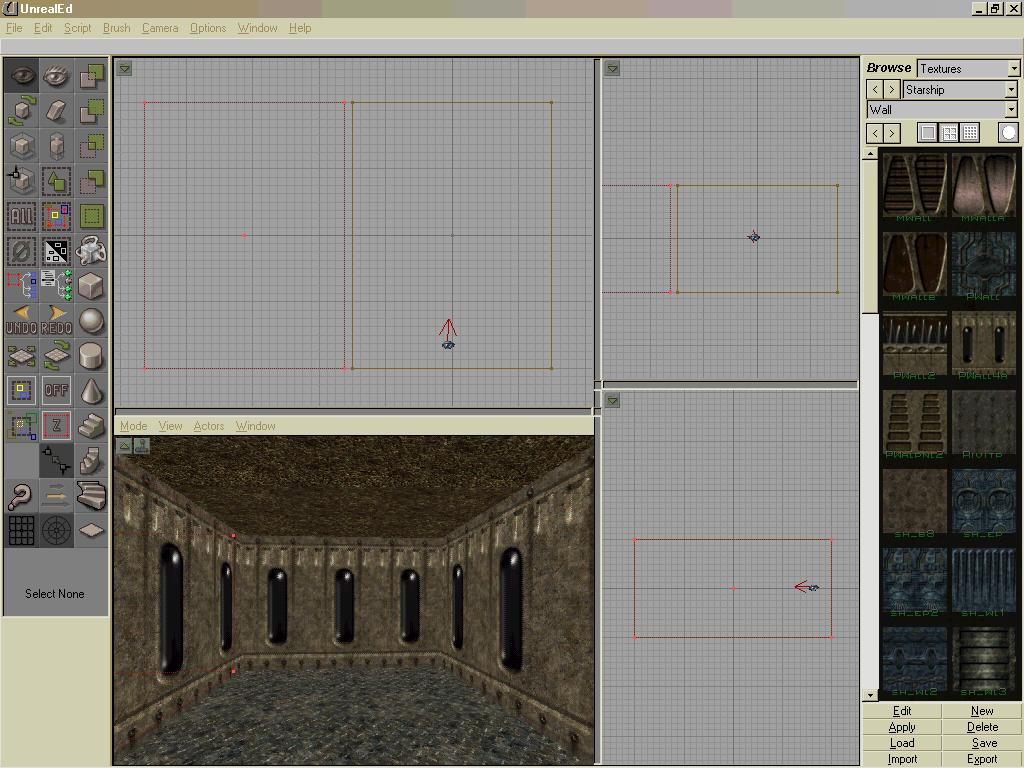This screenshot has height=768, width=1024.
Task: Expand the Starship texture package dropdown
Action: pos(959,89)
